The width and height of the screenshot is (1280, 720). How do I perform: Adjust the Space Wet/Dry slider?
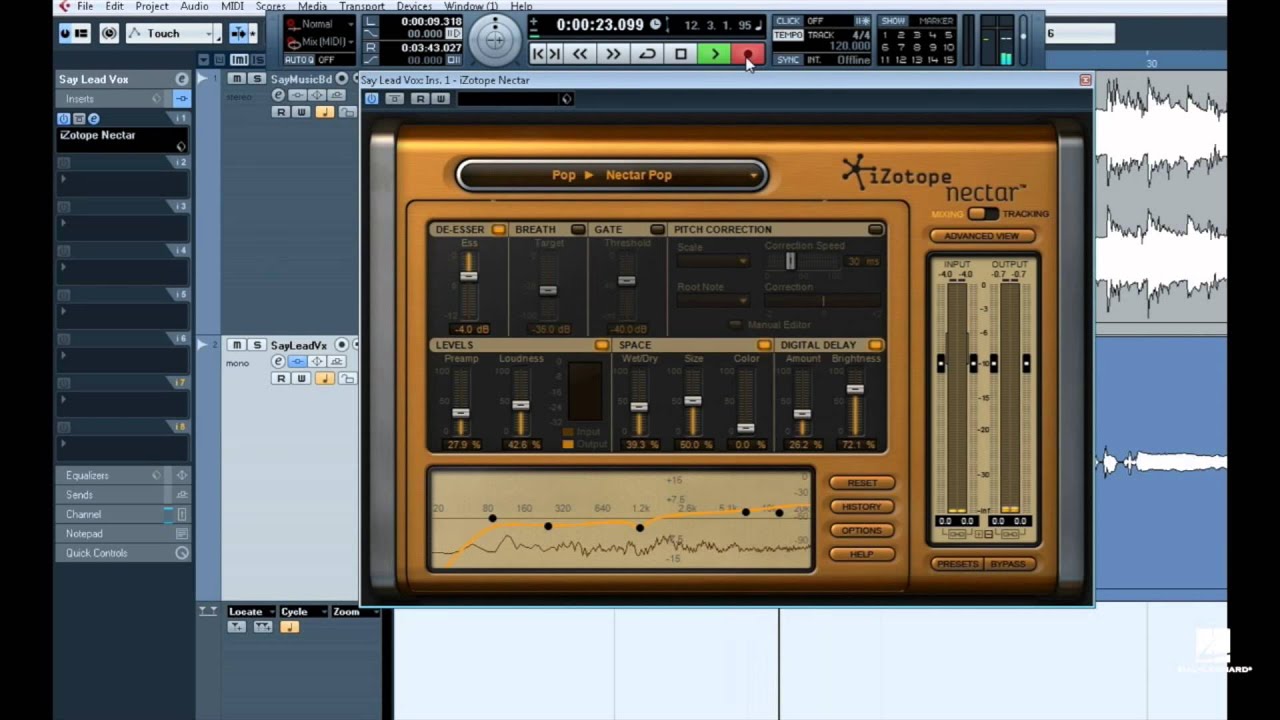click(639, 406)
